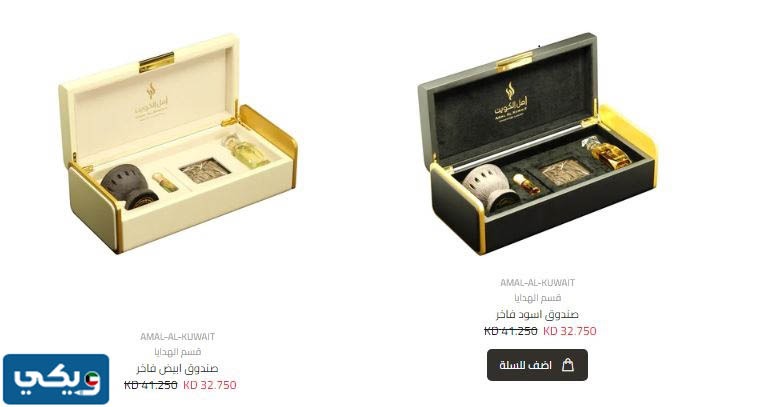Open AMAL-AL-KUWAIT brand link under black box

(x=537, y=283)
